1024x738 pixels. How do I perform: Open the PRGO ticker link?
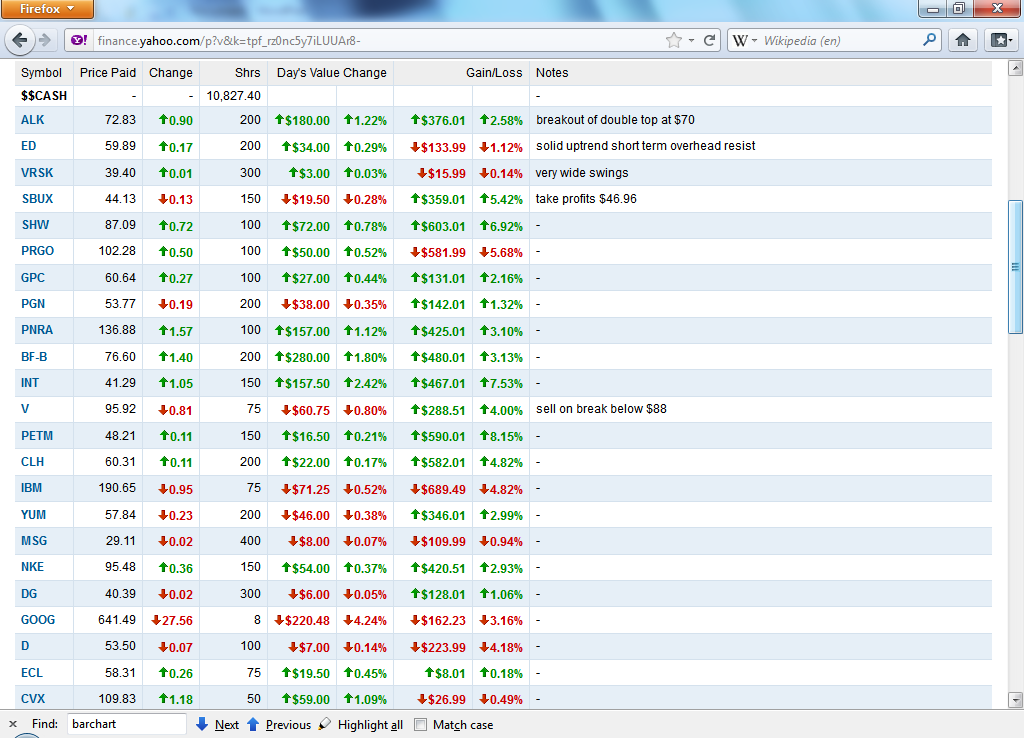(37, 251)
